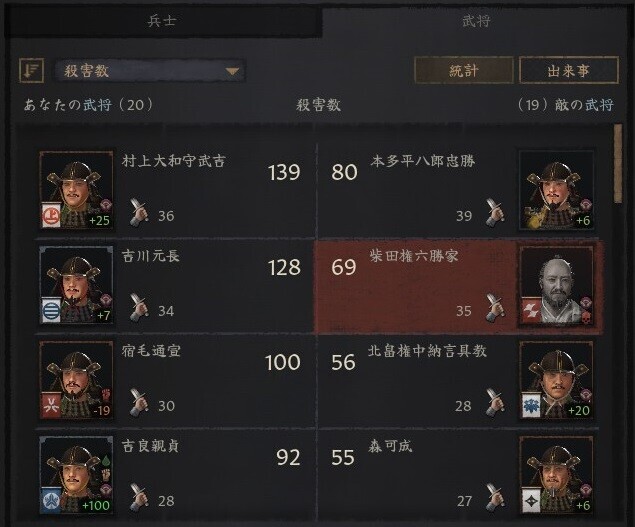This screenshot has height=527, width=635.
Task: Select the 統計 button
Action: 464,70
